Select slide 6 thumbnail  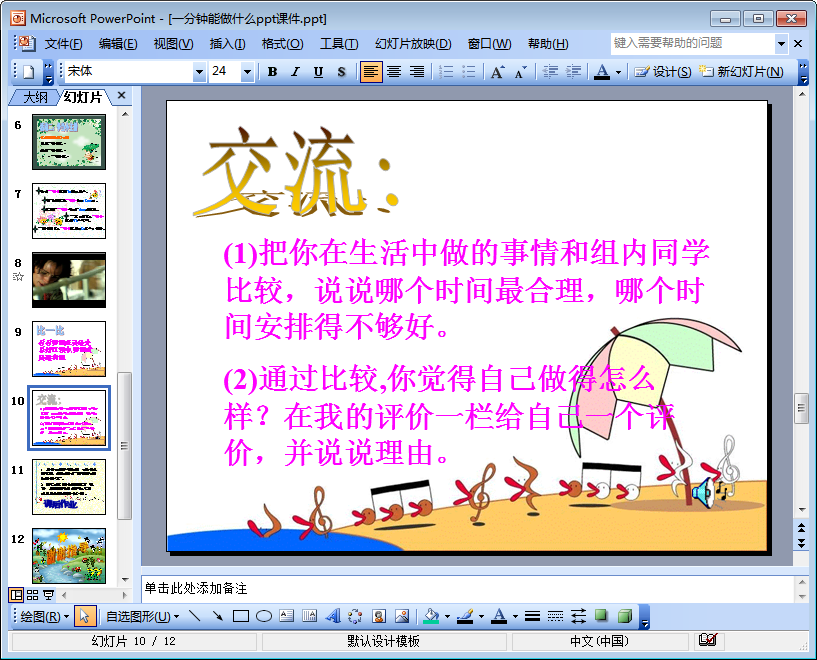click(69, 142)
